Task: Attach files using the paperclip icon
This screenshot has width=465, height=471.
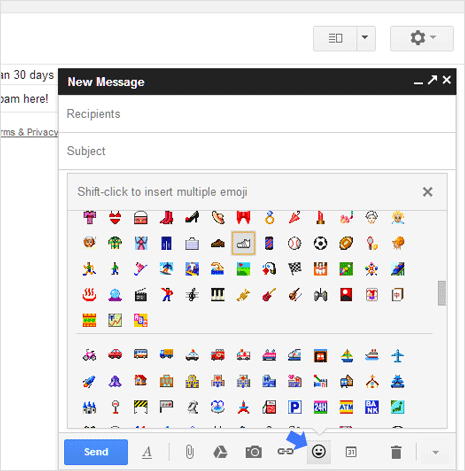Action: click(189, 452)
